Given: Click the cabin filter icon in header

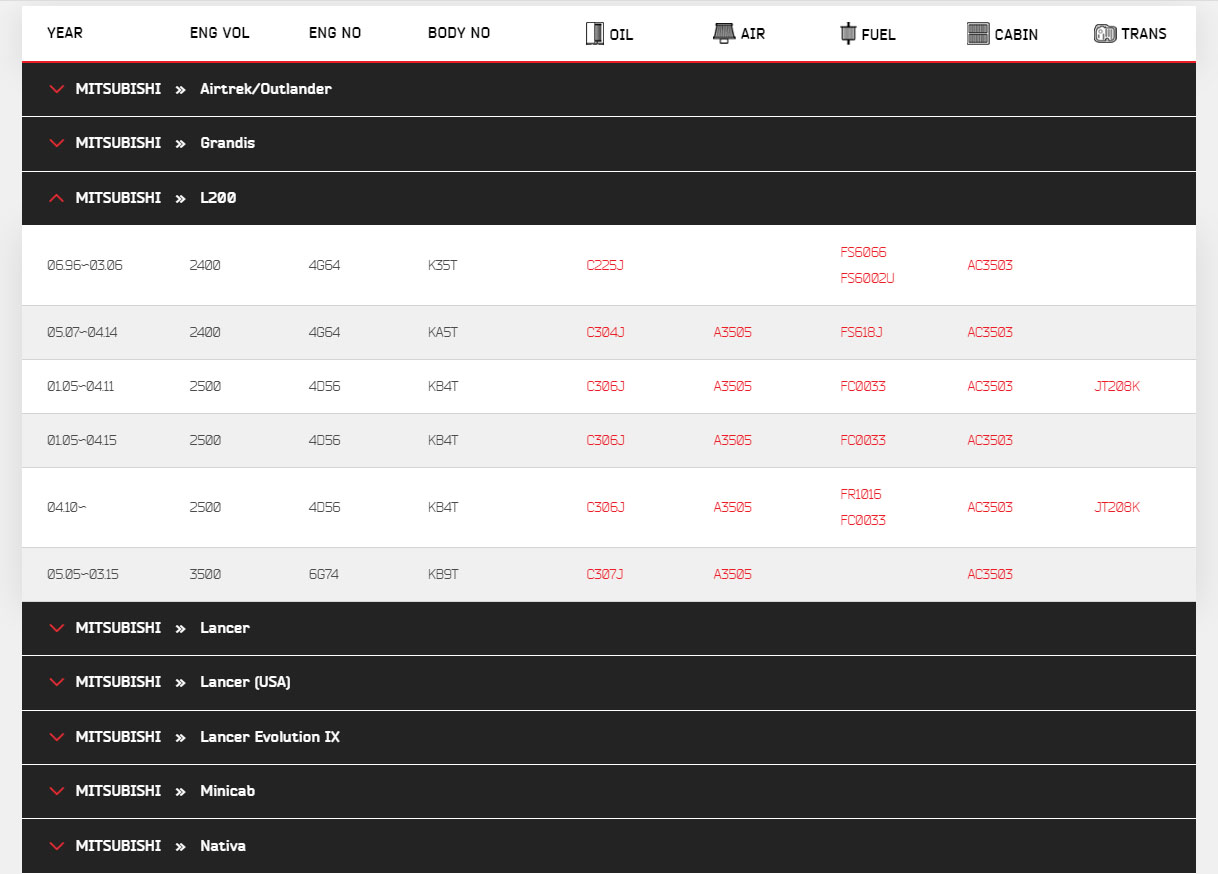Looking at the screenshot, I should click(978, 33).
